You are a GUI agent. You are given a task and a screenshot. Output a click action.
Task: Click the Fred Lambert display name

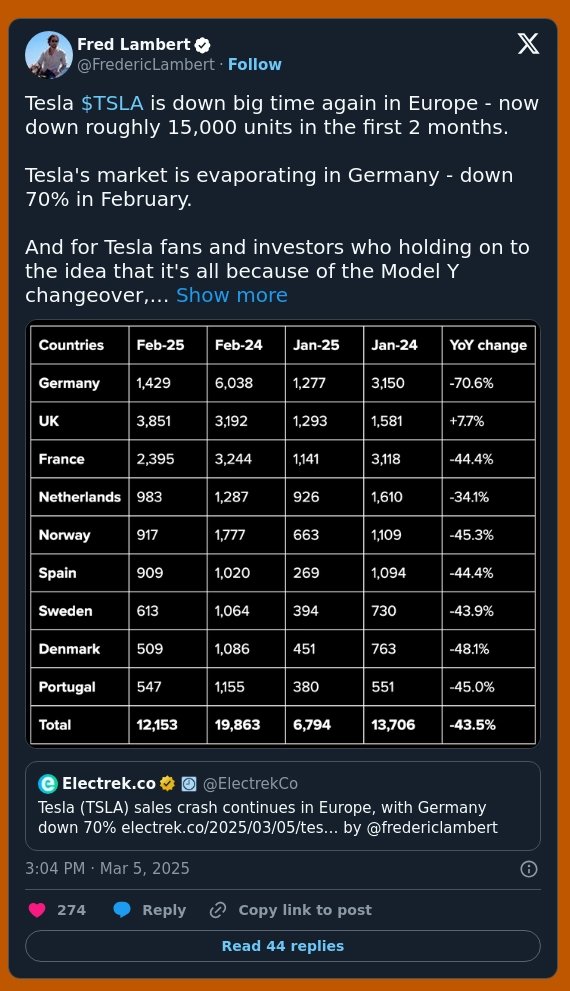(x=133, y=44)
